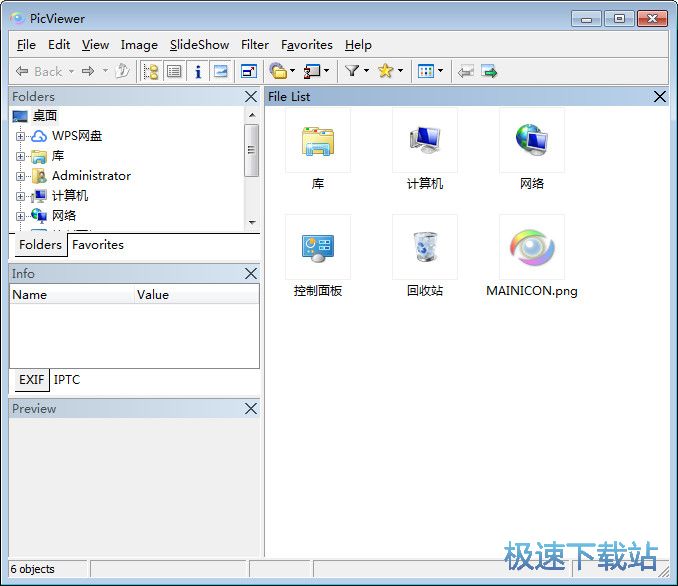Toggle the folder tree panel toolbar button
This screenshot has width=678, height=586.
151,71
